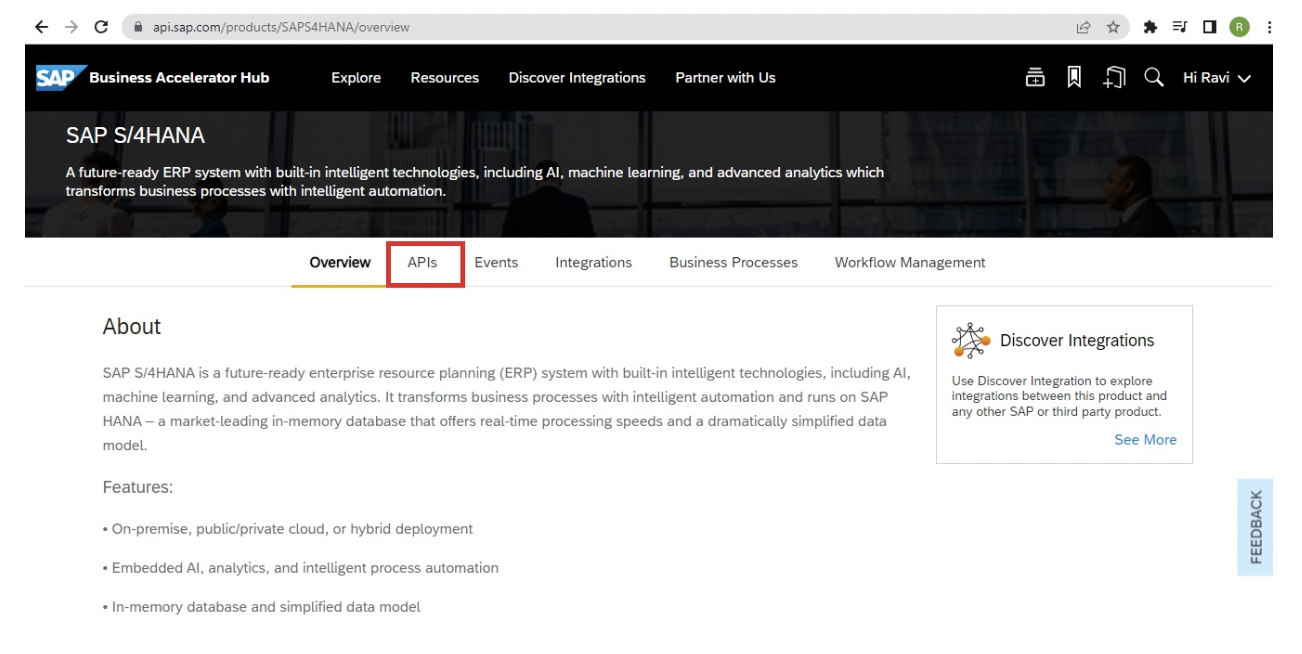Click the search magnifier icon
The height and width of the screenshot is (654, 1302).
pyautogui.click(x=1153, y=77)
